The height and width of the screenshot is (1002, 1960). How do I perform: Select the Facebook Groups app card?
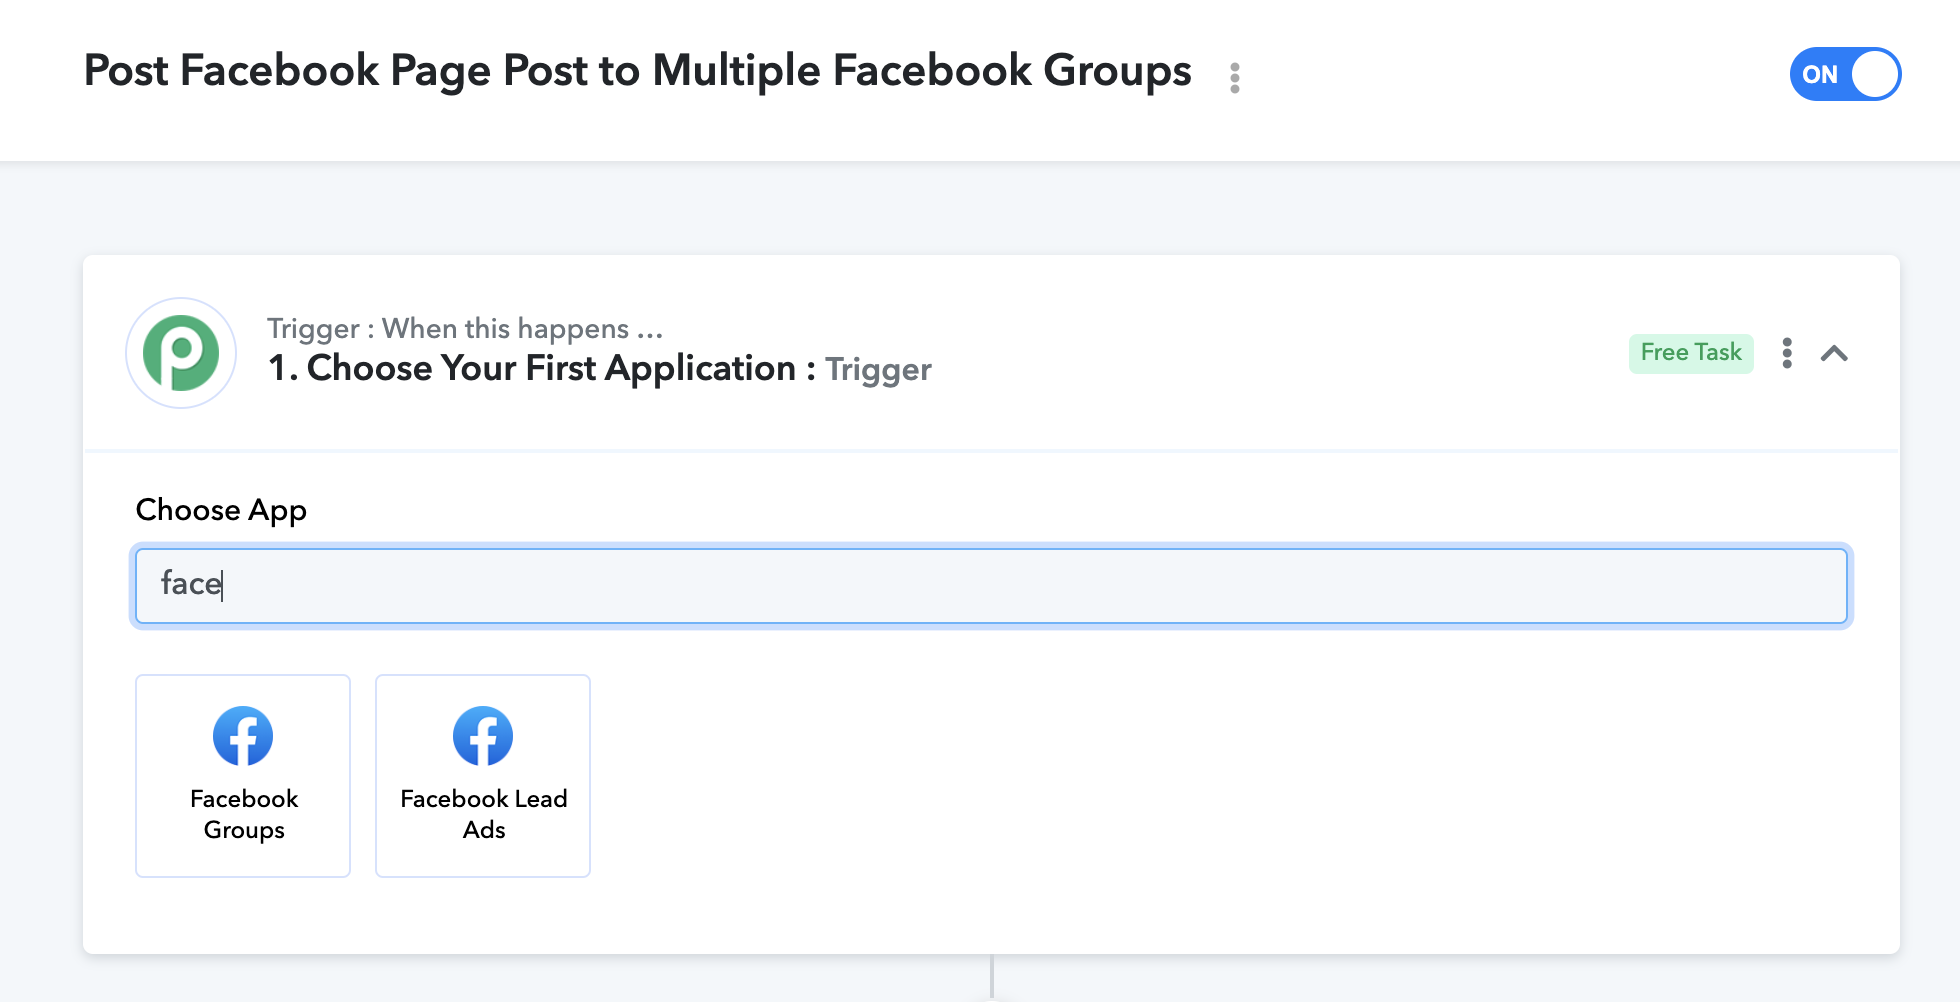coord(243,776)
